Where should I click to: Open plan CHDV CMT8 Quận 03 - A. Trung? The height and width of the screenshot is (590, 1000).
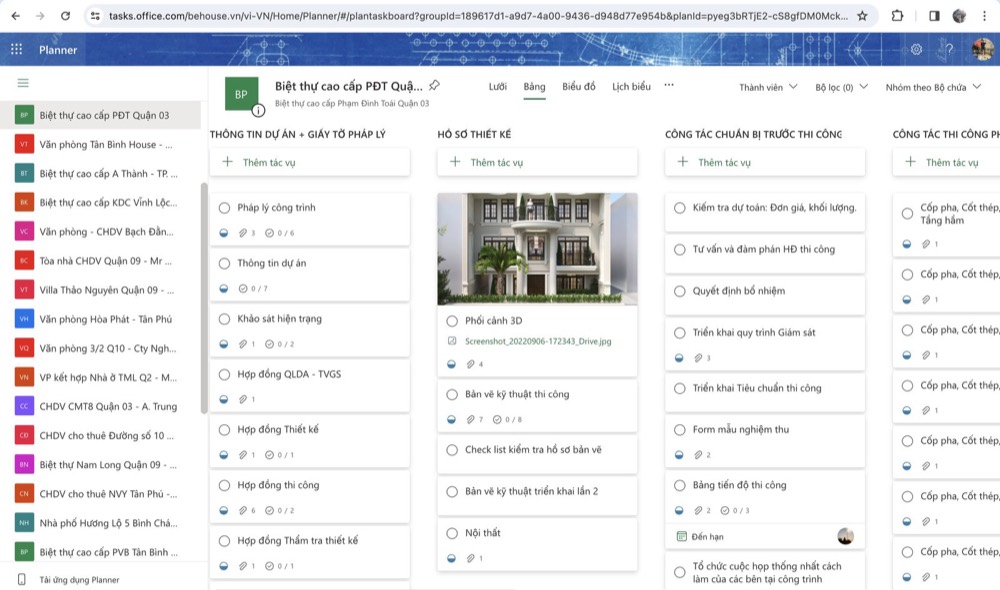pos(101,406)
